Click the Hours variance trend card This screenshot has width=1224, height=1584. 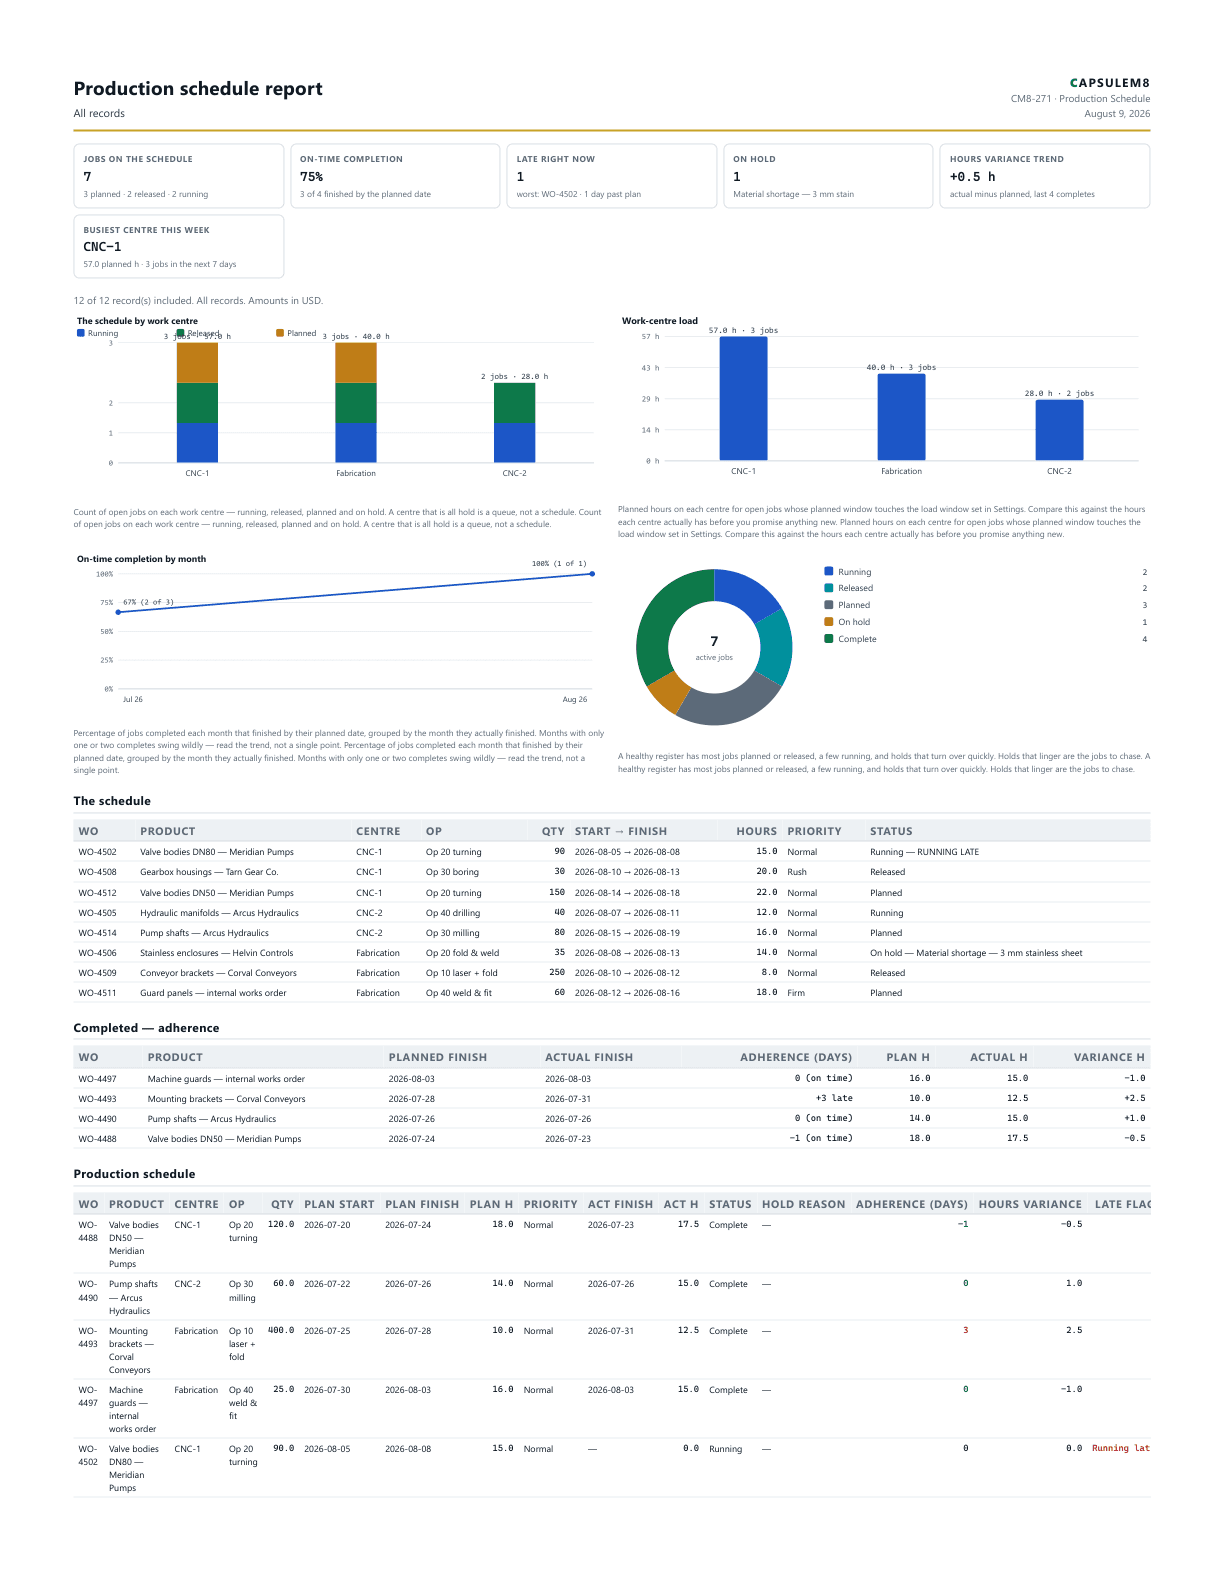pyautogui.click(x=1045, y=176)
